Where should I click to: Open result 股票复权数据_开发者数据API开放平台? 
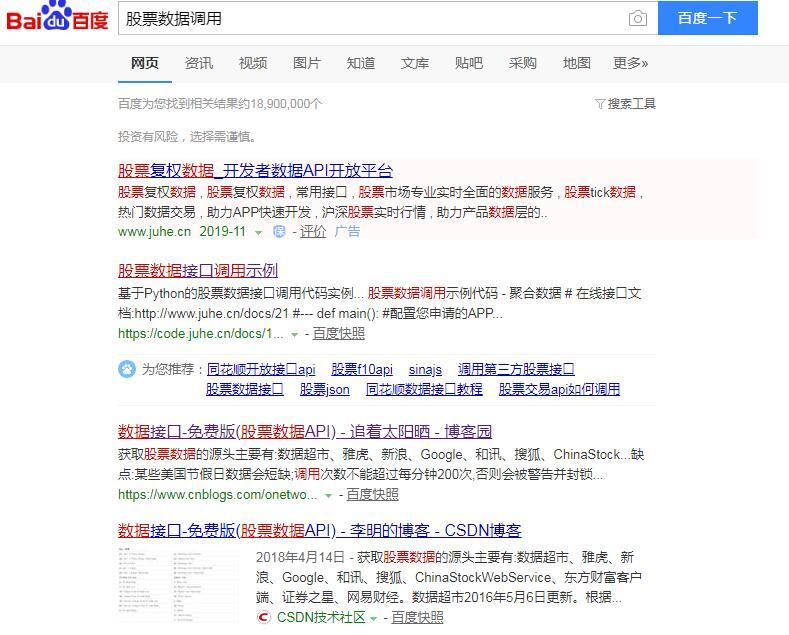click(255, 171)
